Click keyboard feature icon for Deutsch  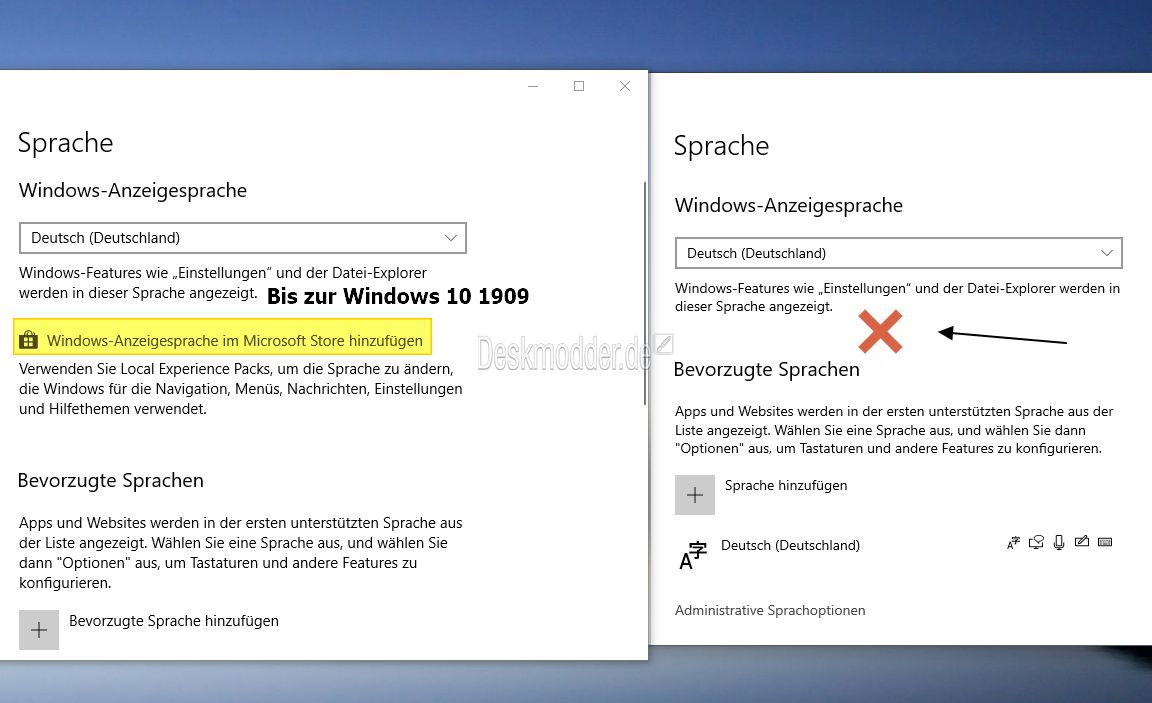(x=1105, y=542)
